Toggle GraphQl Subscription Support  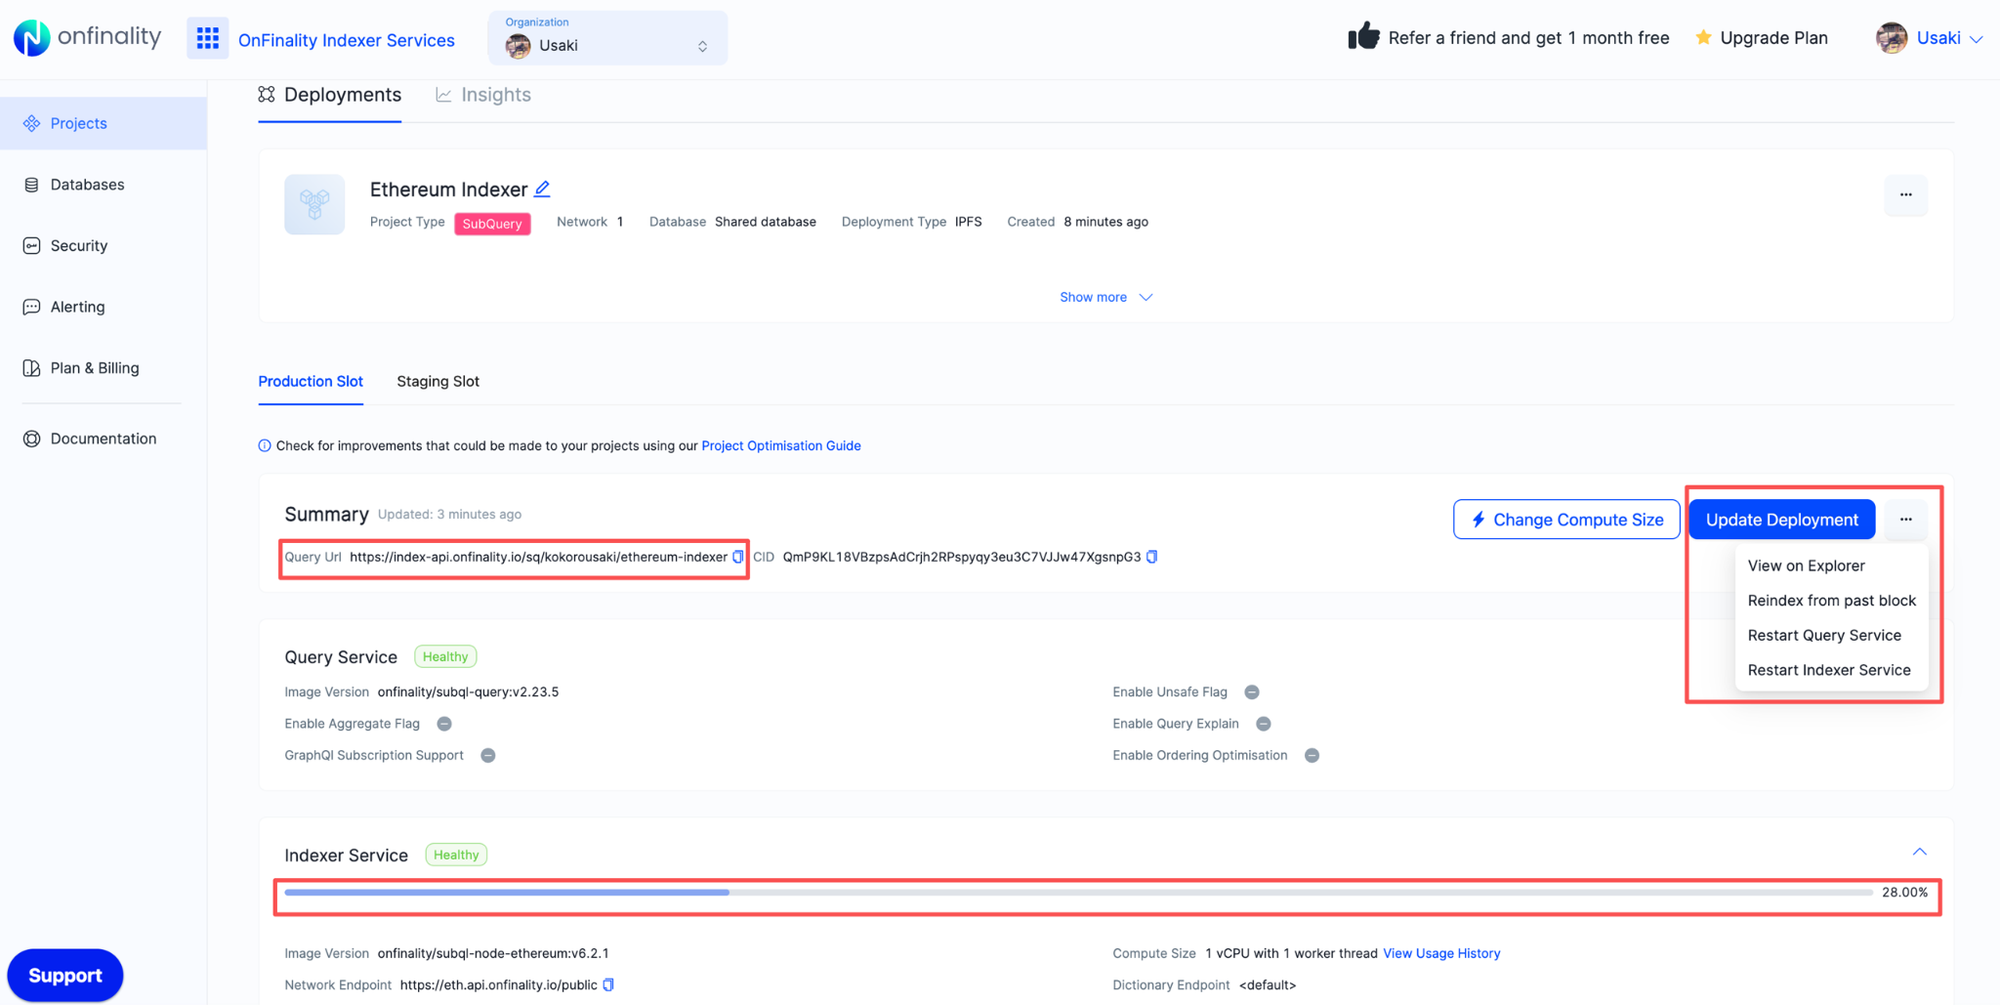pos(488,755)
